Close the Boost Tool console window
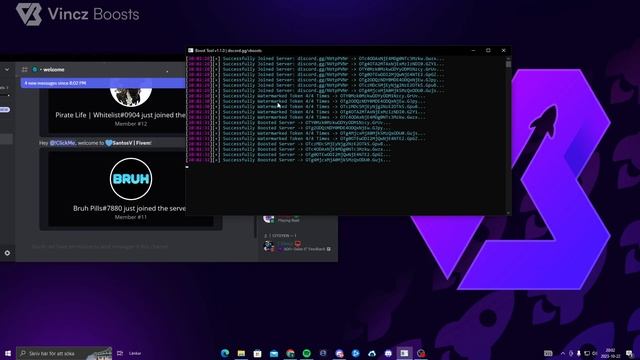Viewport: 640px width, 360px height. [503, 50]
